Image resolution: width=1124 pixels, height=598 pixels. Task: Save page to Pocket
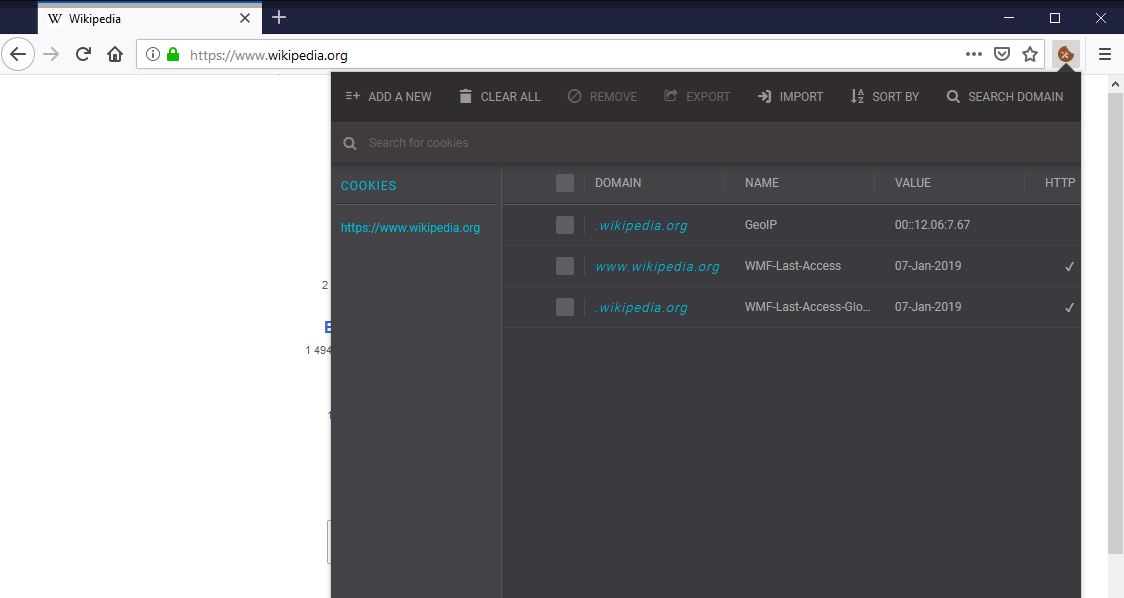[1002, 54]
